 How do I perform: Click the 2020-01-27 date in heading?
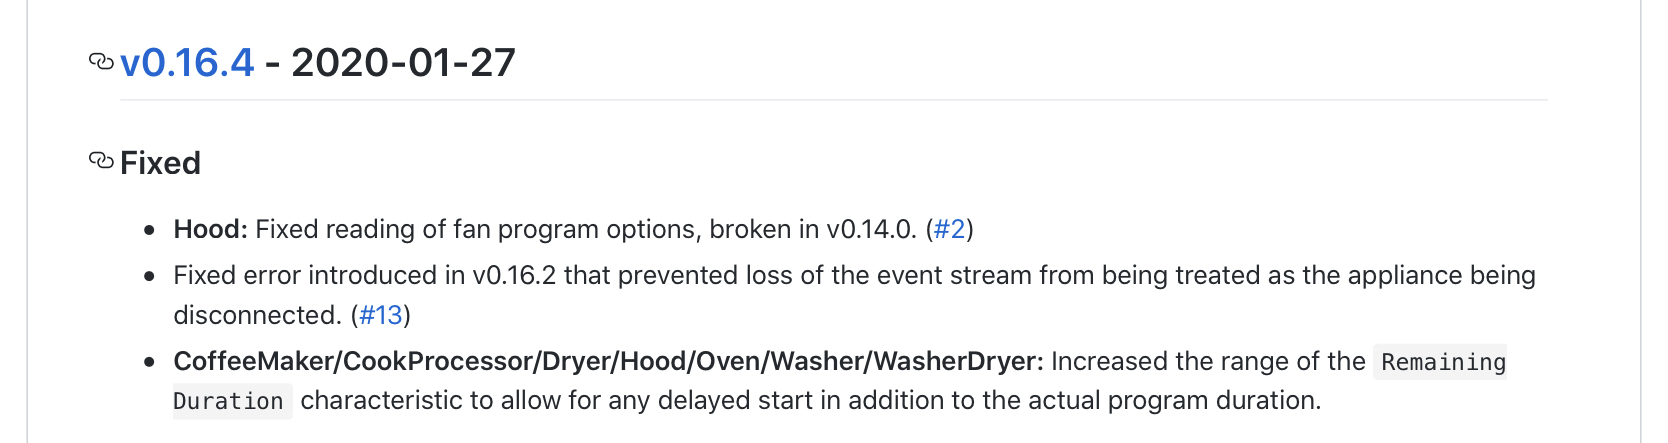tap(403, 62)
